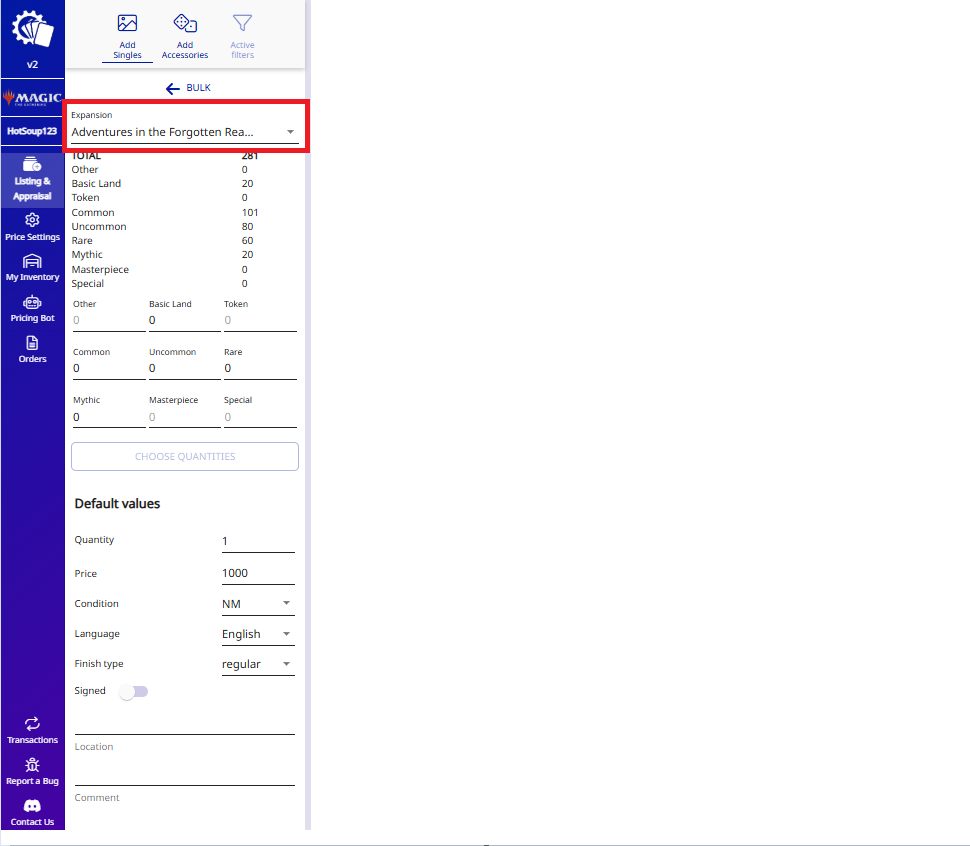Click the Uncommon quantity field
Screen dimensions: 970x846
tap(184, 369)
